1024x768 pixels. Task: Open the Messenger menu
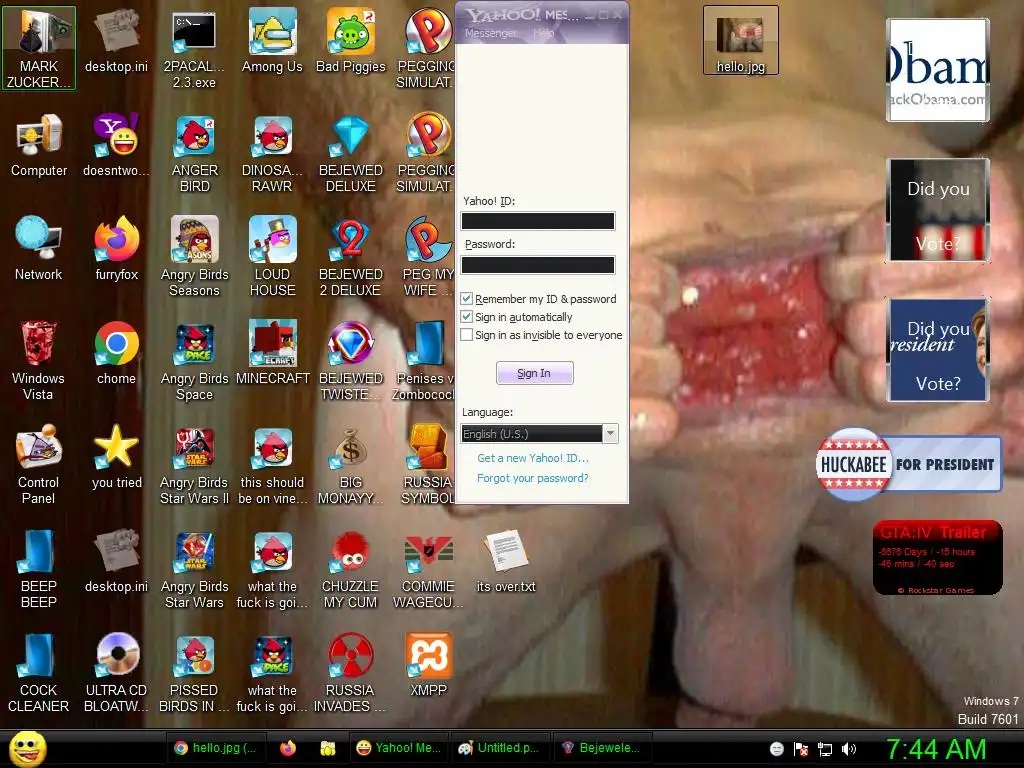point(490,33)
